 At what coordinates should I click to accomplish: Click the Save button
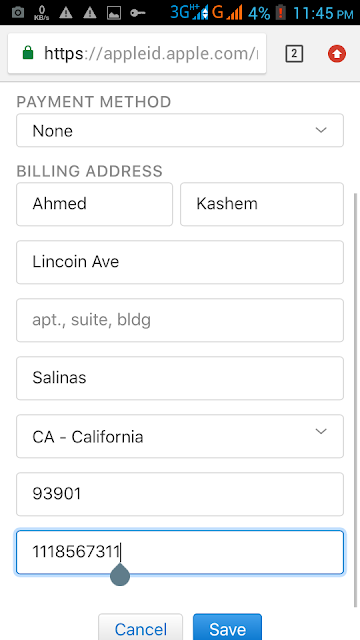(x=227, y=628)
